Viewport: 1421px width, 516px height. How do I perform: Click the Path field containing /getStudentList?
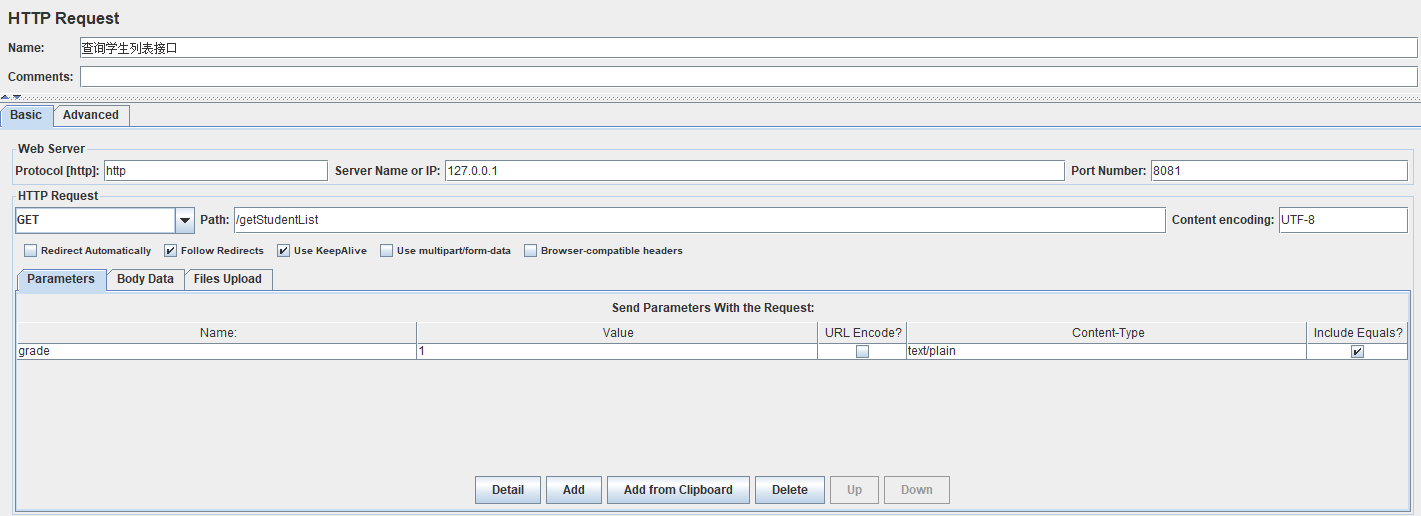coord(698,220)
